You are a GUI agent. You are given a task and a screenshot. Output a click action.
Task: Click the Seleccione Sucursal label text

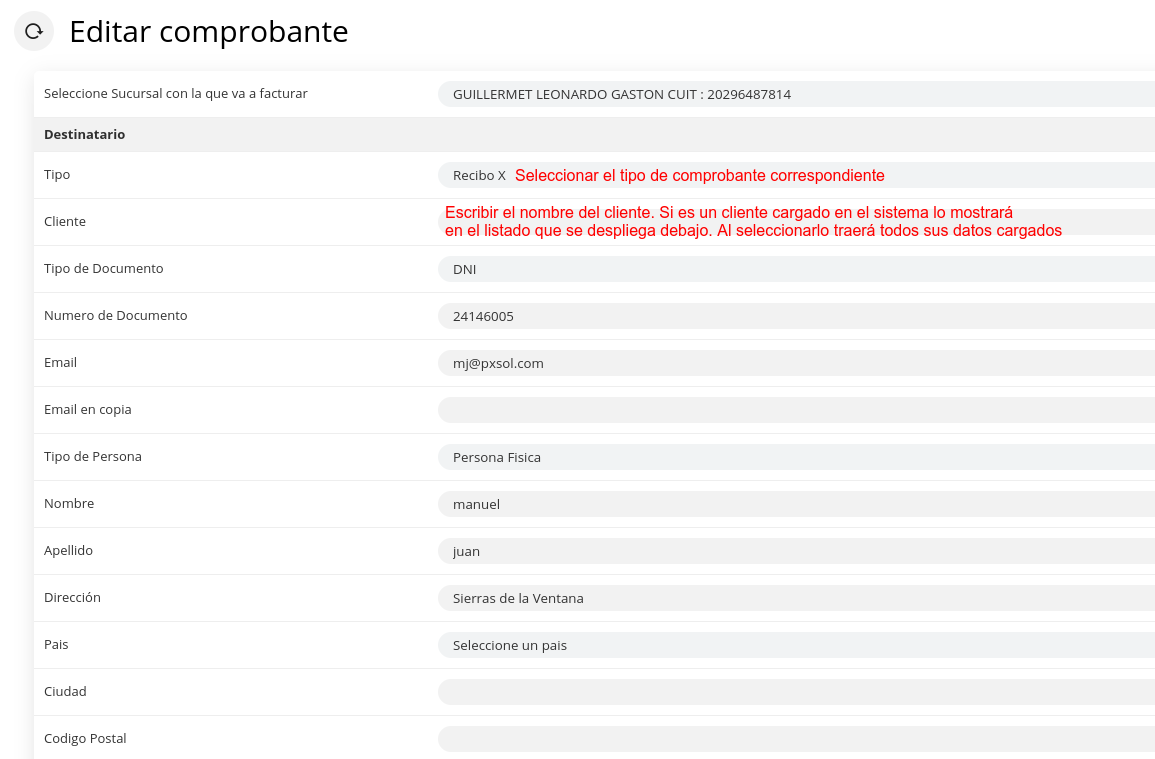point(176,93)
